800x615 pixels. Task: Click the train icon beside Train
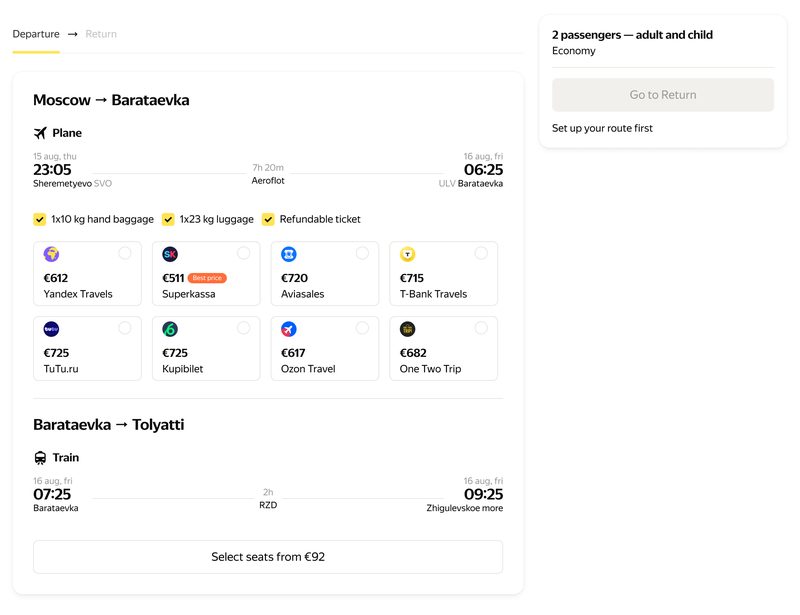40,457
